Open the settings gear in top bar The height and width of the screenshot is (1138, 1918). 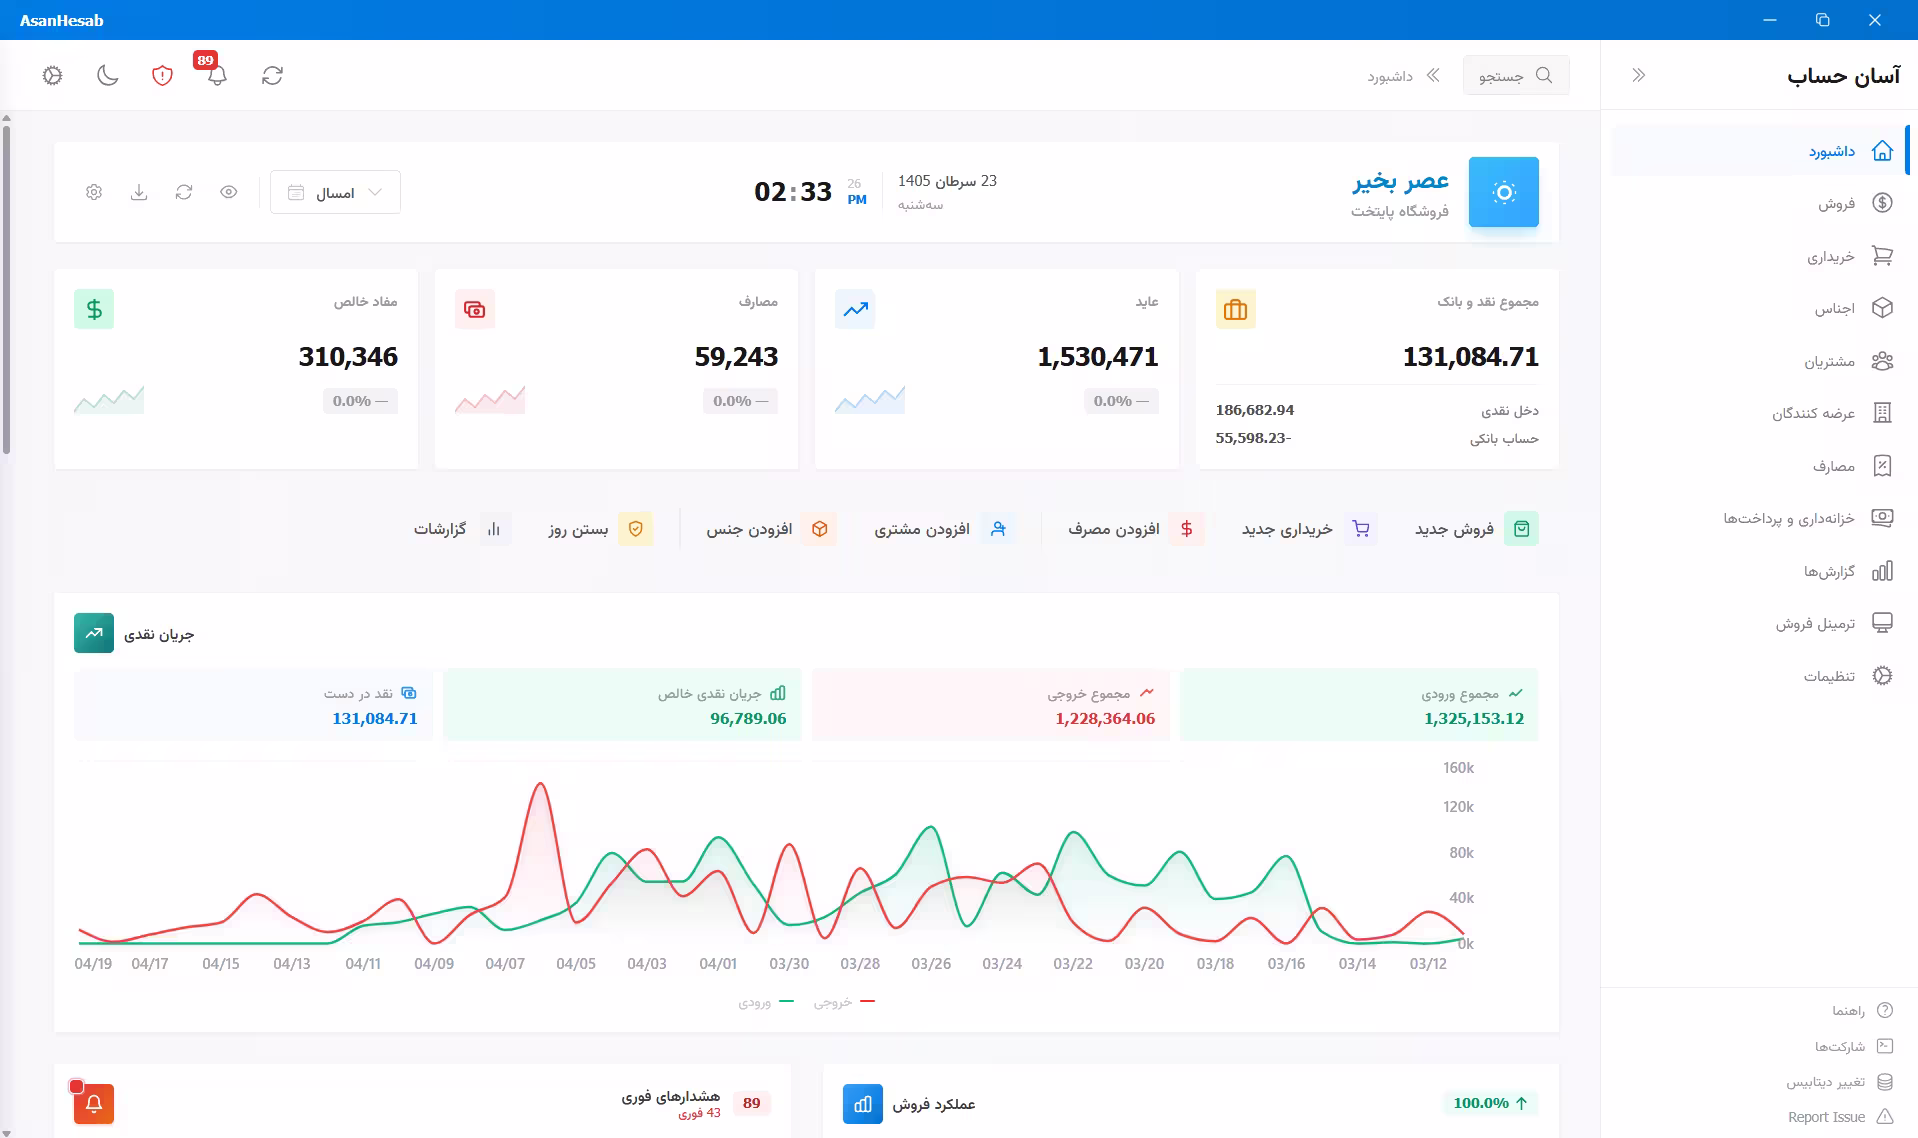[53, 75]
